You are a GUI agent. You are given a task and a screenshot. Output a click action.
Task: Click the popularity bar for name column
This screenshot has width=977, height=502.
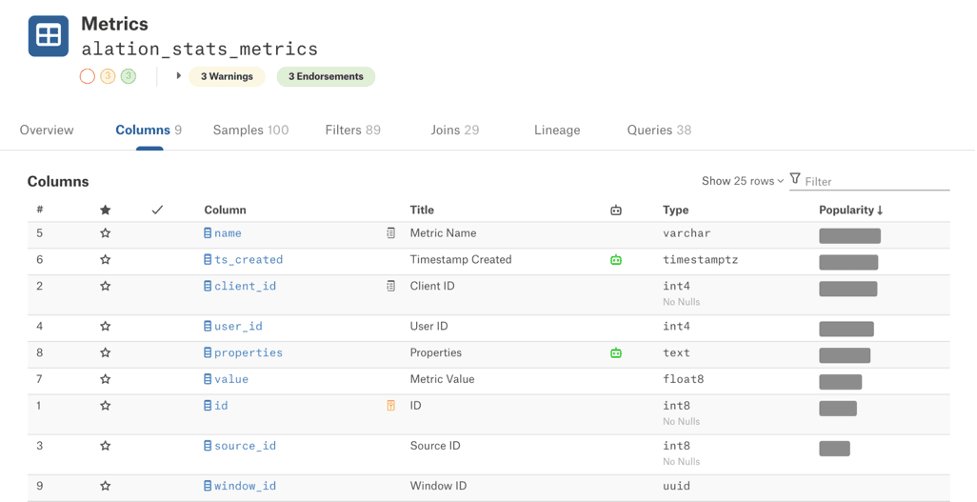click(x=849, y=236)
